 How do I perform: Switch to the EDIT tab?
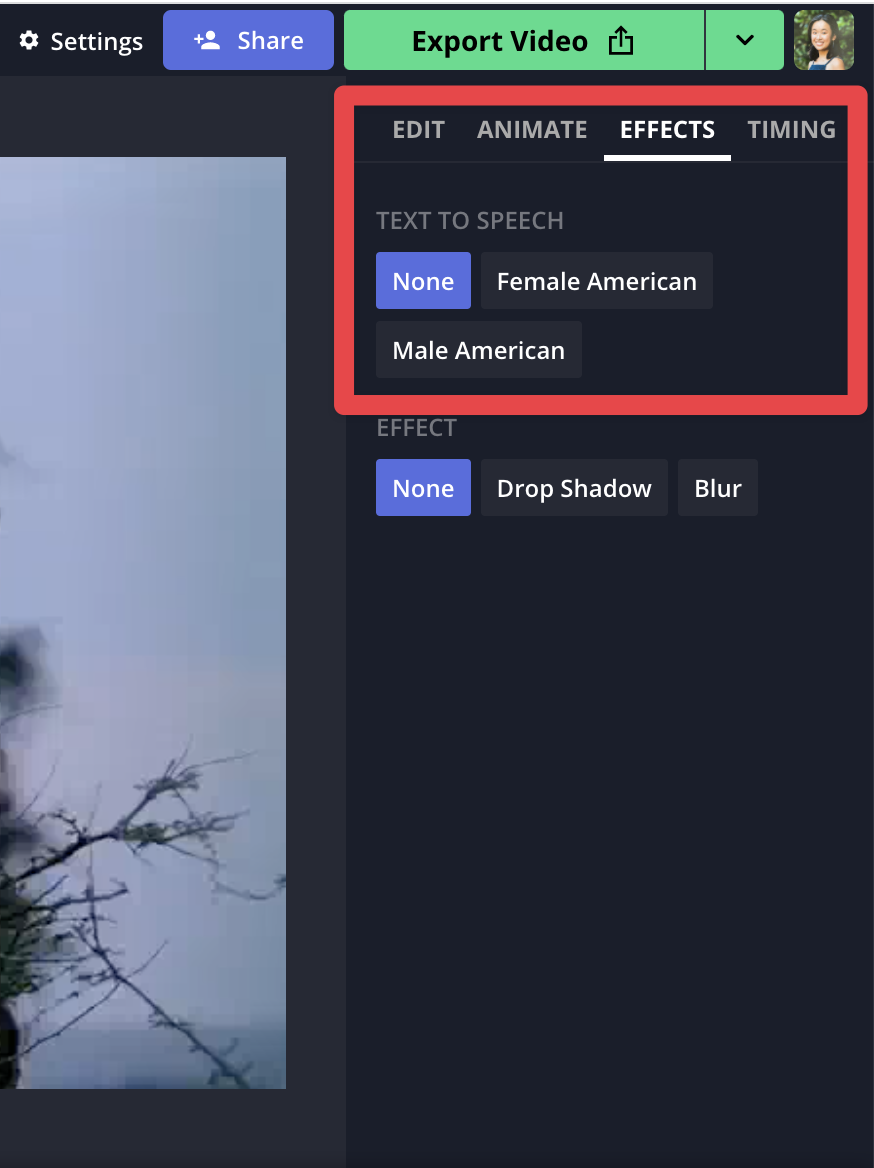(x=419, y=130)
